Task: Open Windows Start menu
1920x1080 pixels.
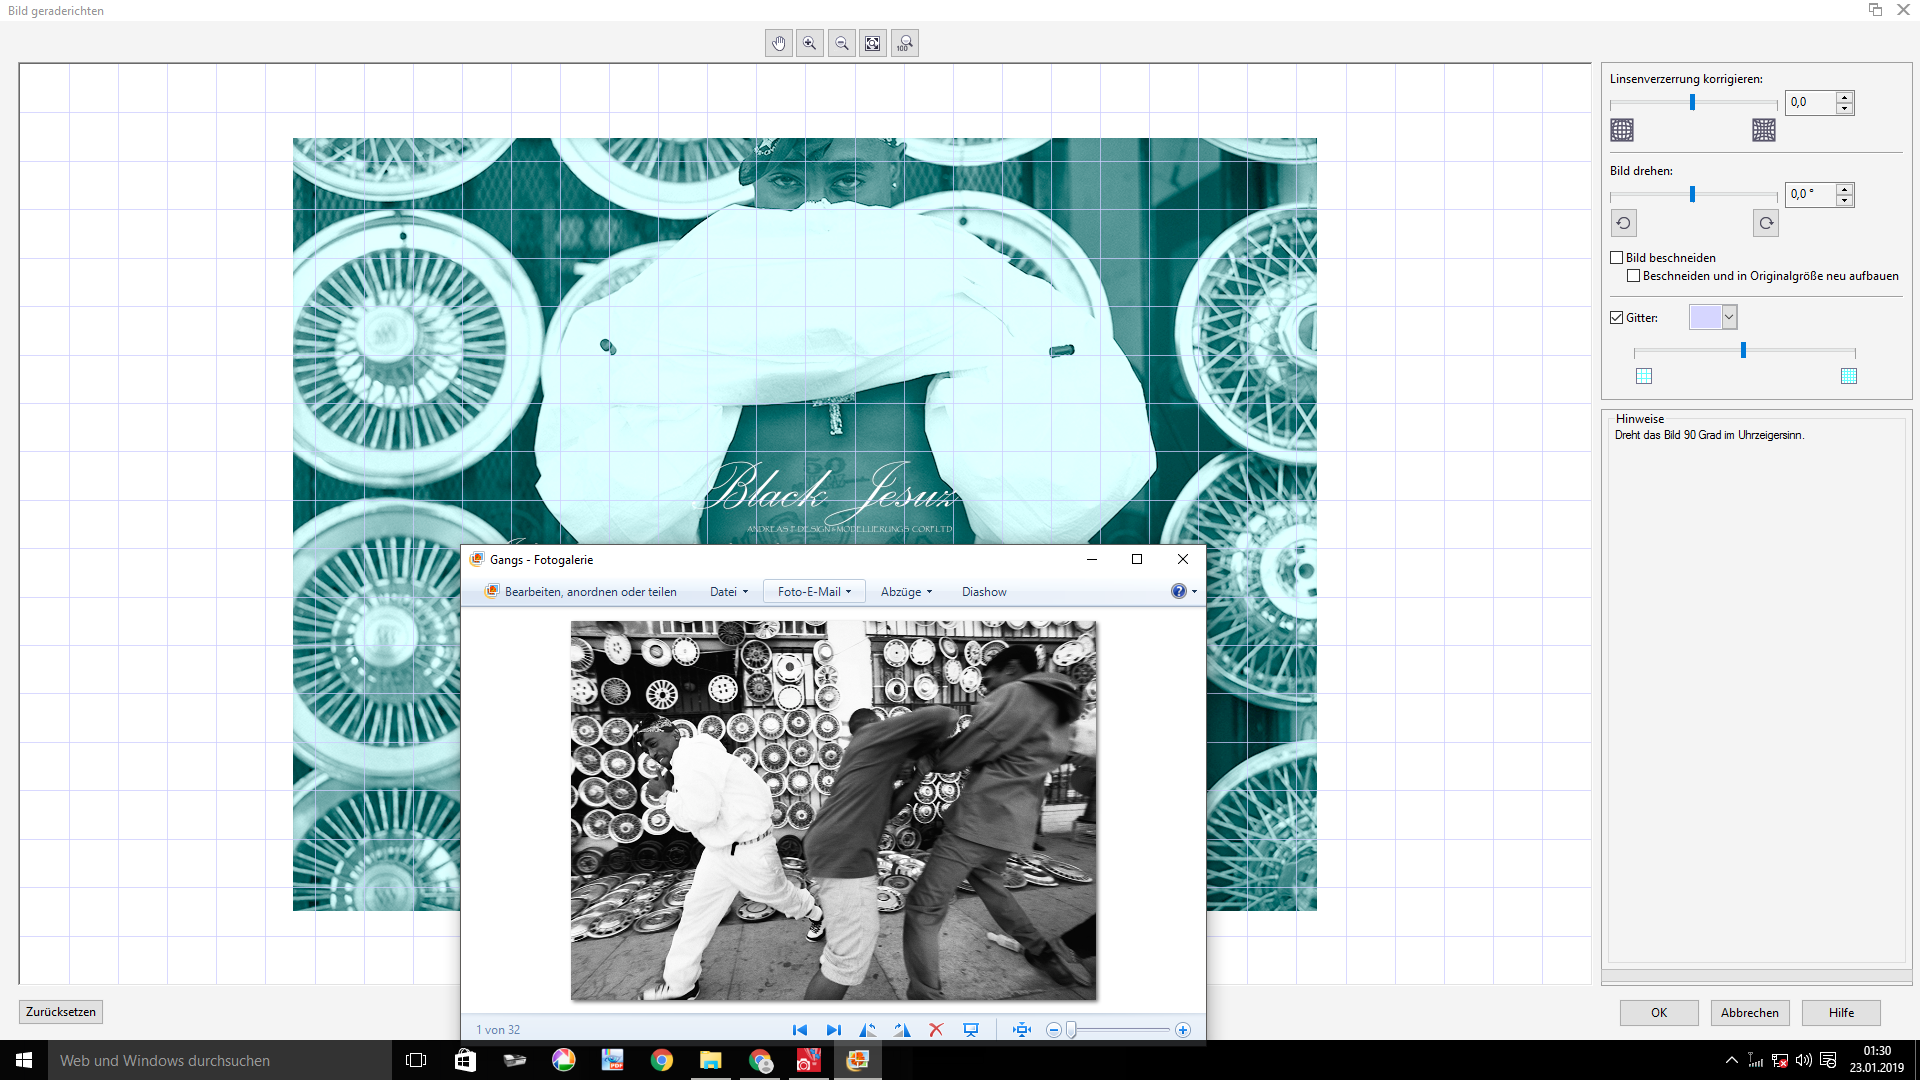Action: (x=24, y=1060)
